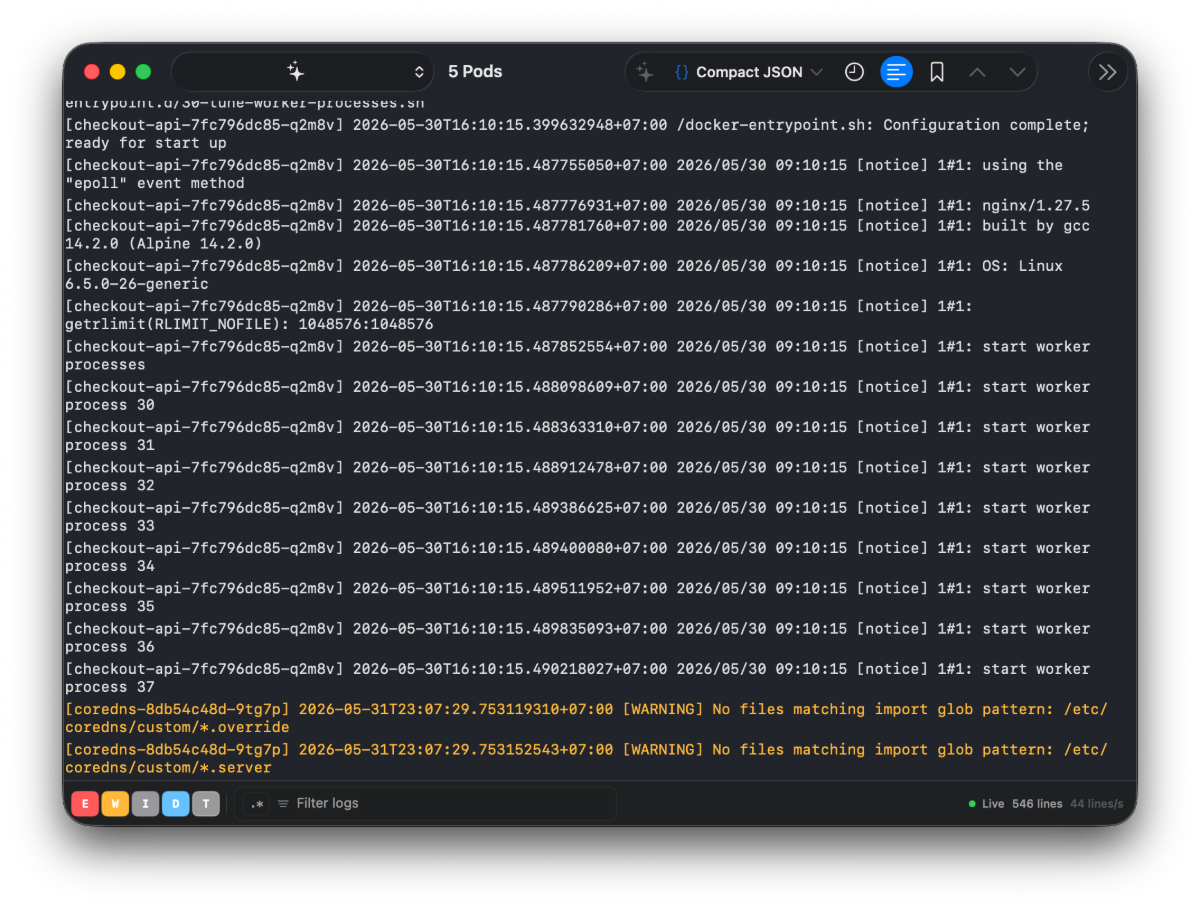
Task: Click the 5 Pods label
Action: (475, 72)
